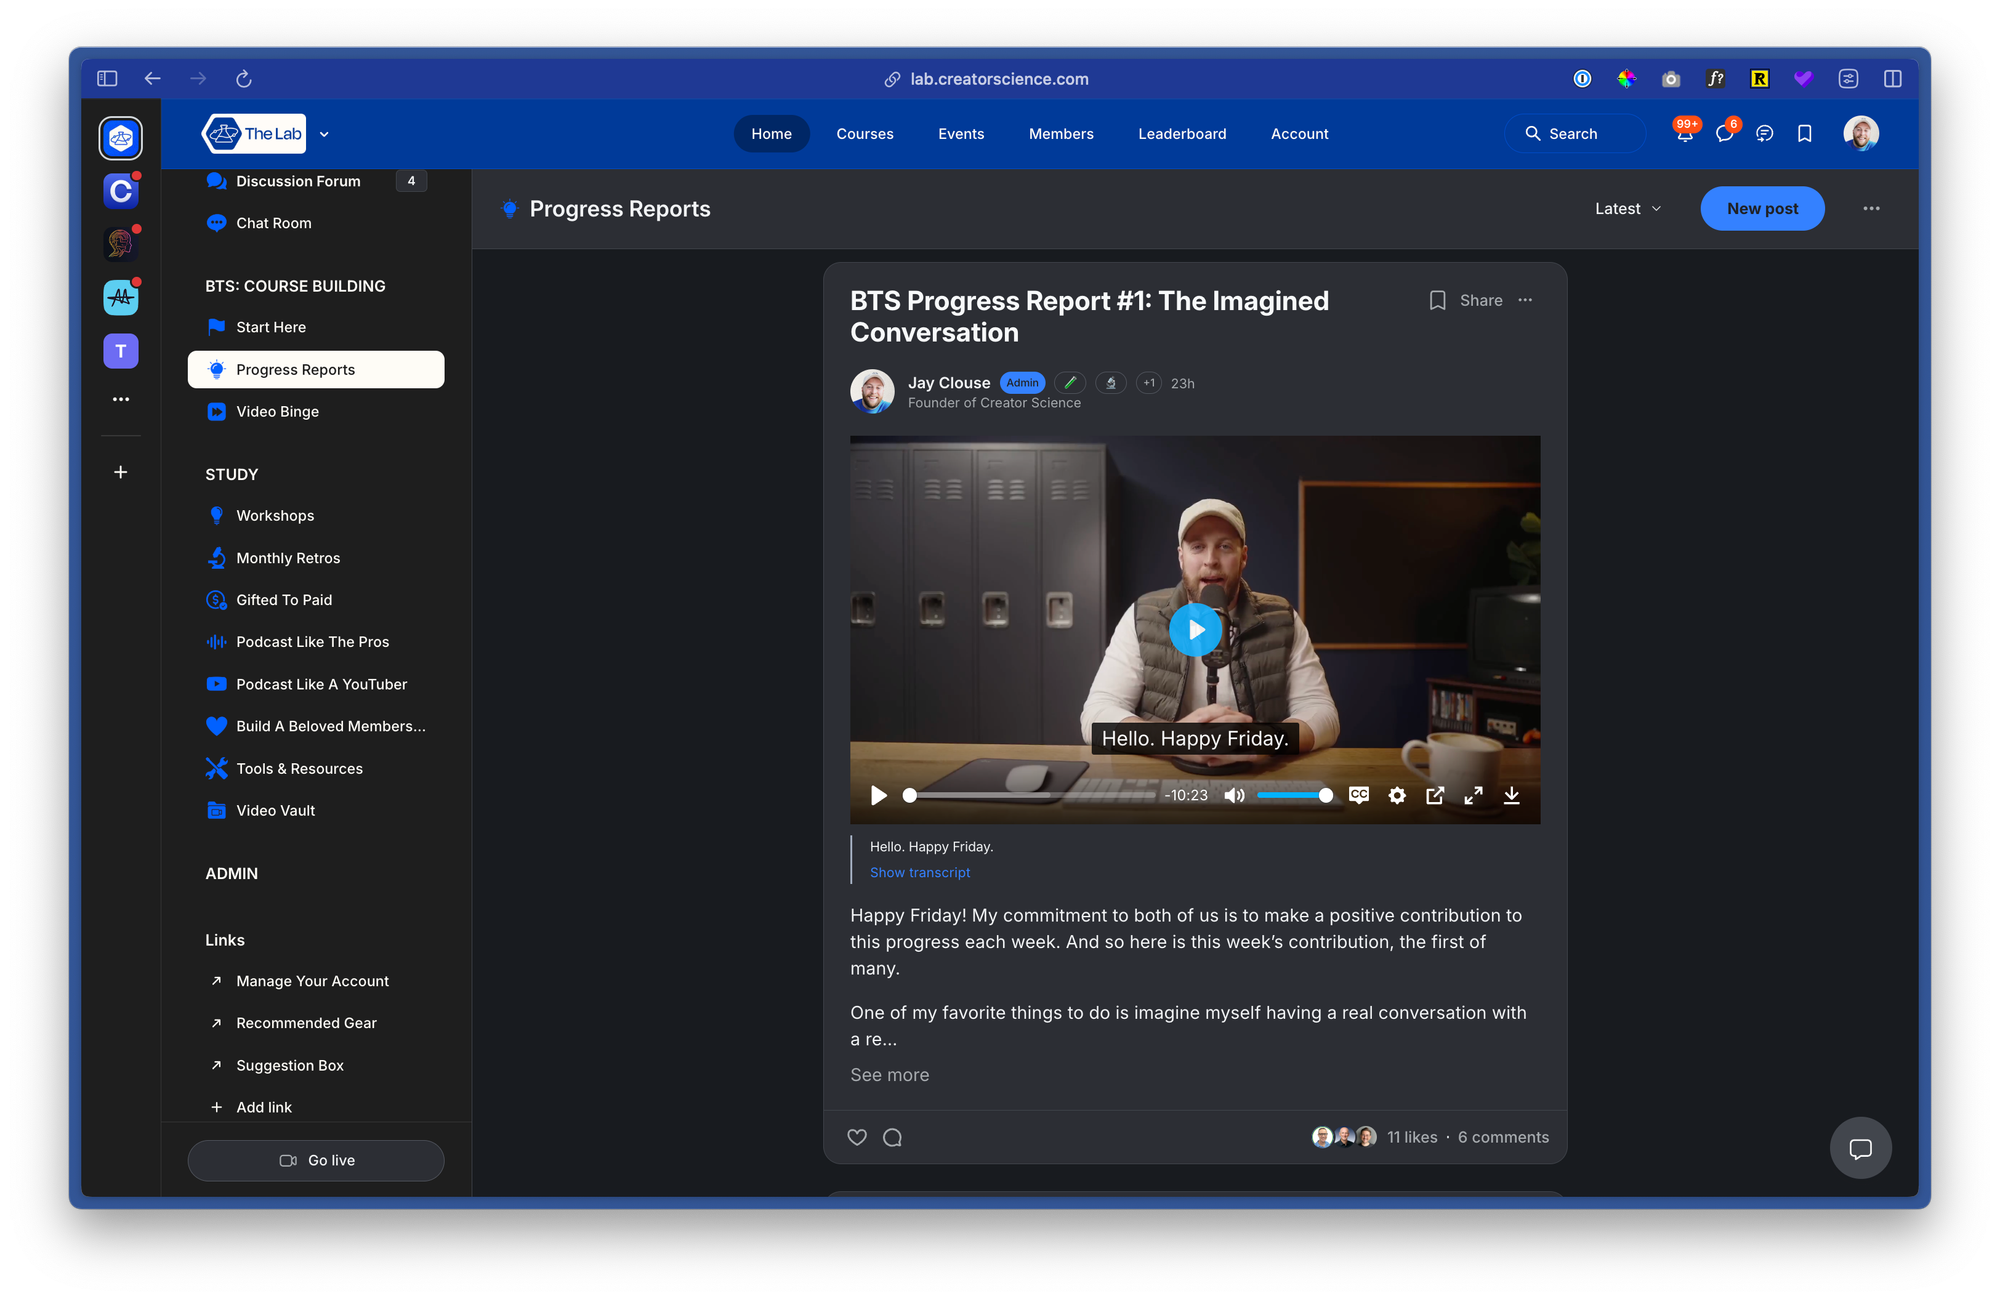
Task: Open Gifted To Paid space
Action: (316, 600)
